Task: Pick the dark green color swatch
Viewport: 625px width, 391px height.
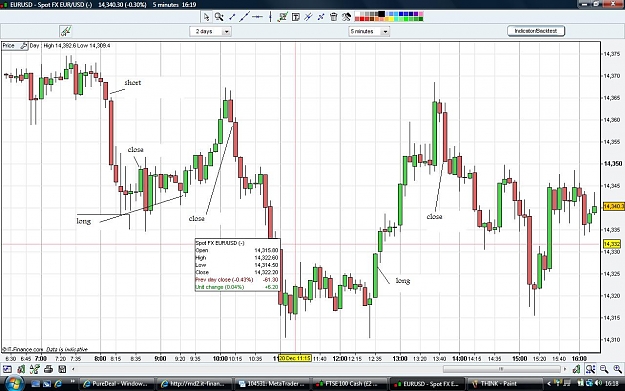Action: [x=421, y=19]
